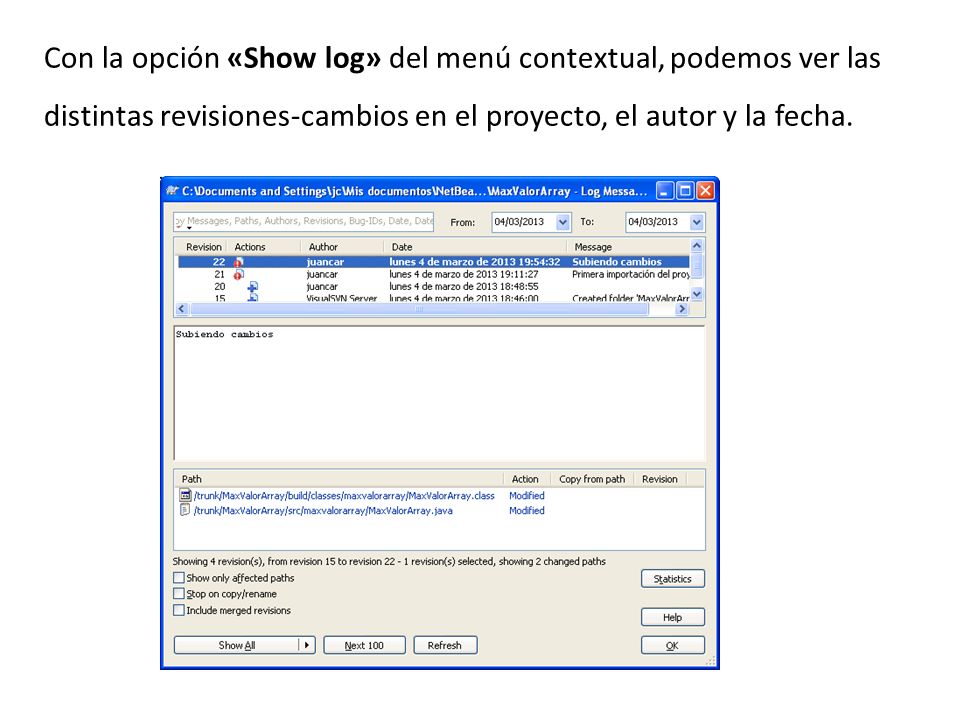960x720 pixels.
Task: Click the java file icon for MaxValorArray.java
Action: tap(186, 510)
